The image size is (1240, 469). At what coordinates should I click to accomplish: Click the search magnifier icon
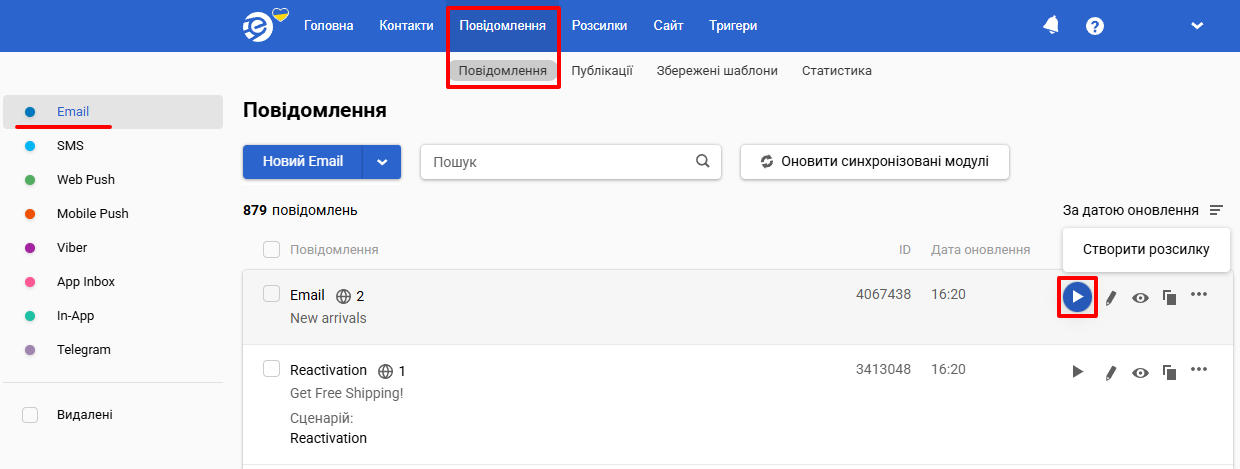pyautogui.click(x=703, y=160)
